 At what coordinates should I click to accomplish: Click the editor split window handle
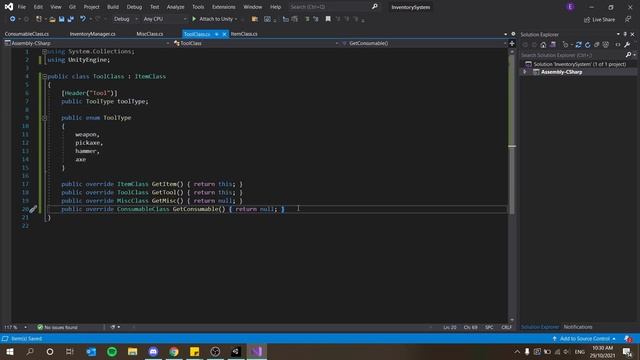[512, 43]
